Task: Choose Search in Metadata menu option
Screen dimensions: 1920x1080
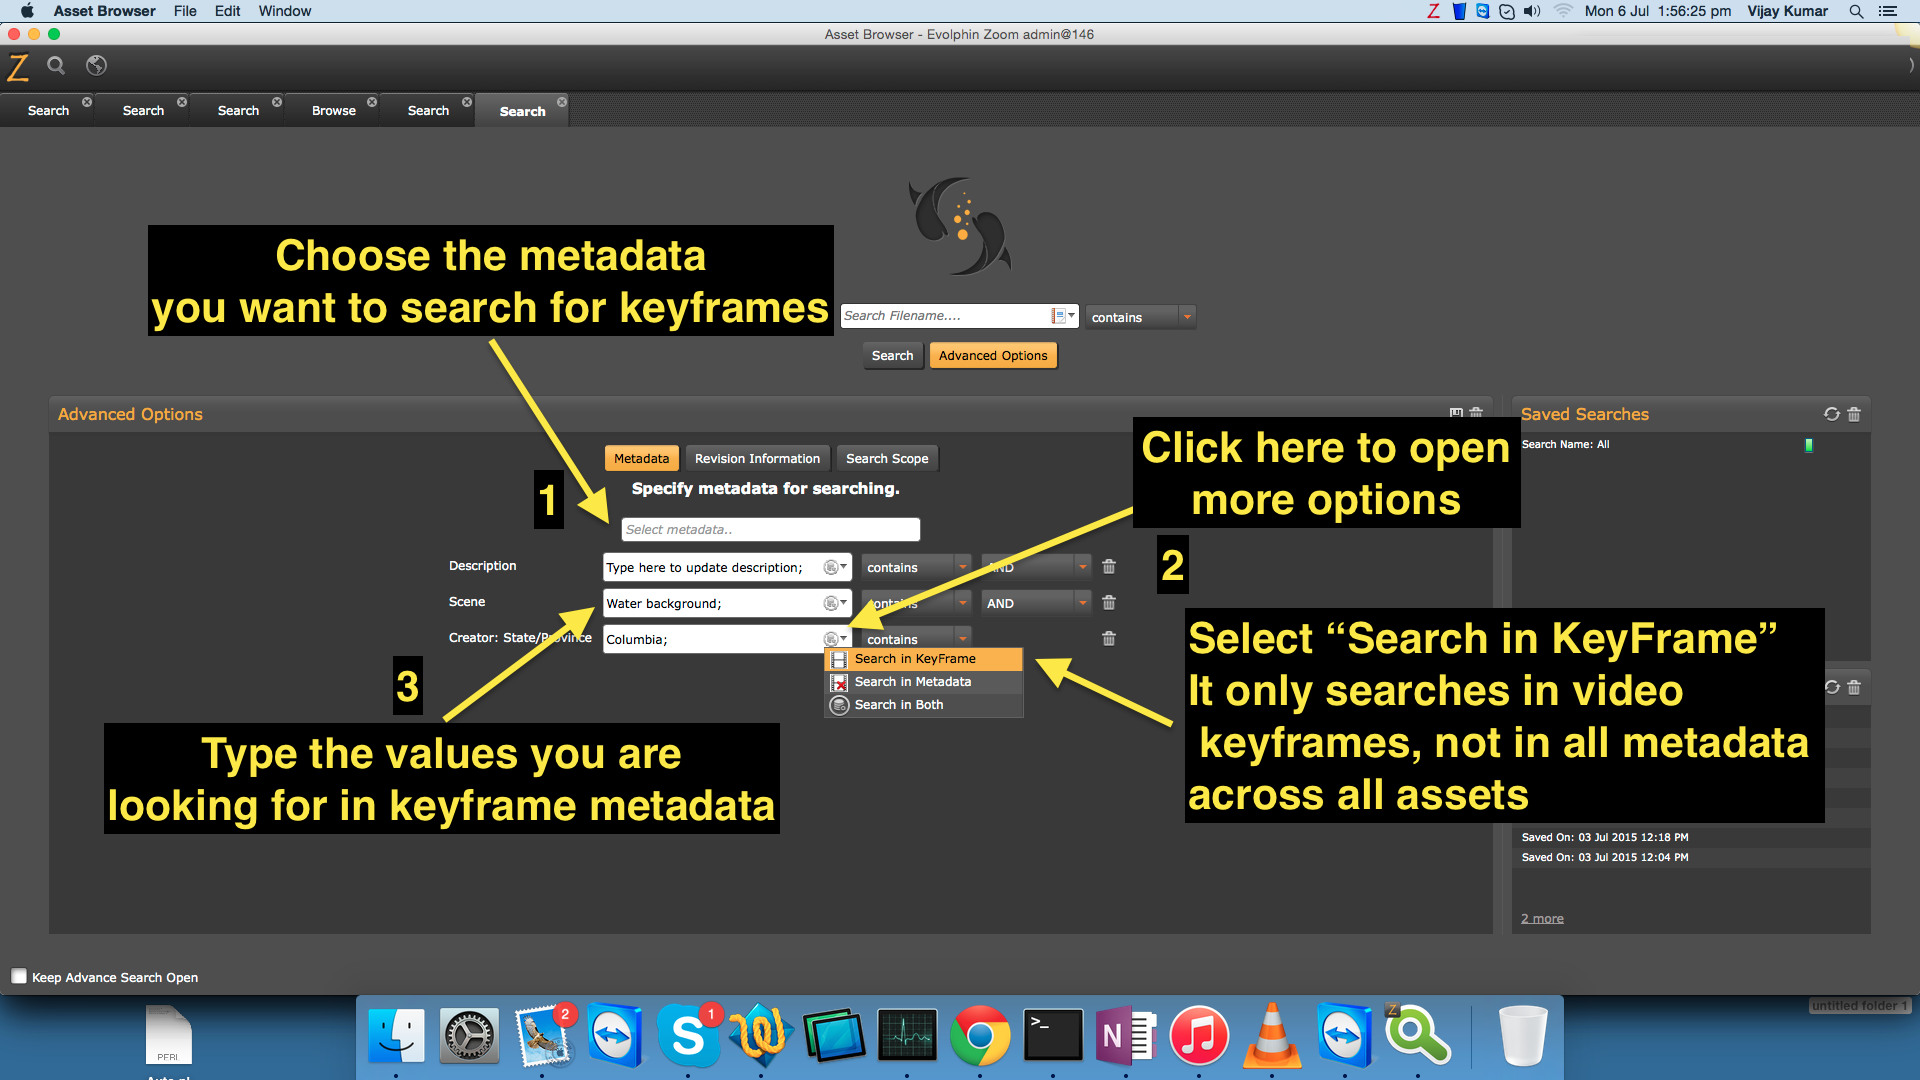Action: (x=912, y=682)
